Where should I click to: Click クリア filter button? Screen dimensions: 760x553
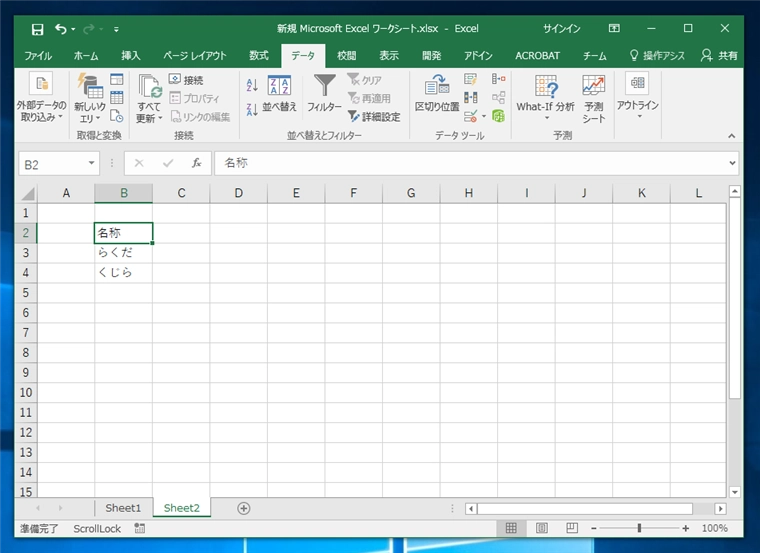click(x=365, y=80)
